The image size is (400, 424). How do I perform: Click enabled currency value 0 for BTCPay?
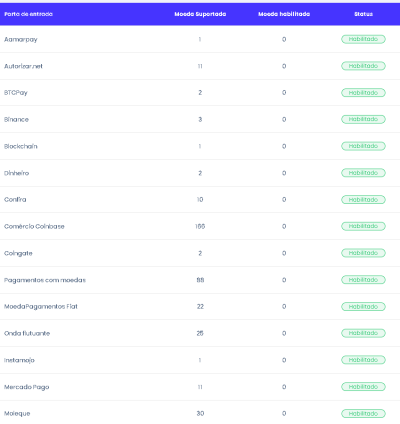pos(284,93)
